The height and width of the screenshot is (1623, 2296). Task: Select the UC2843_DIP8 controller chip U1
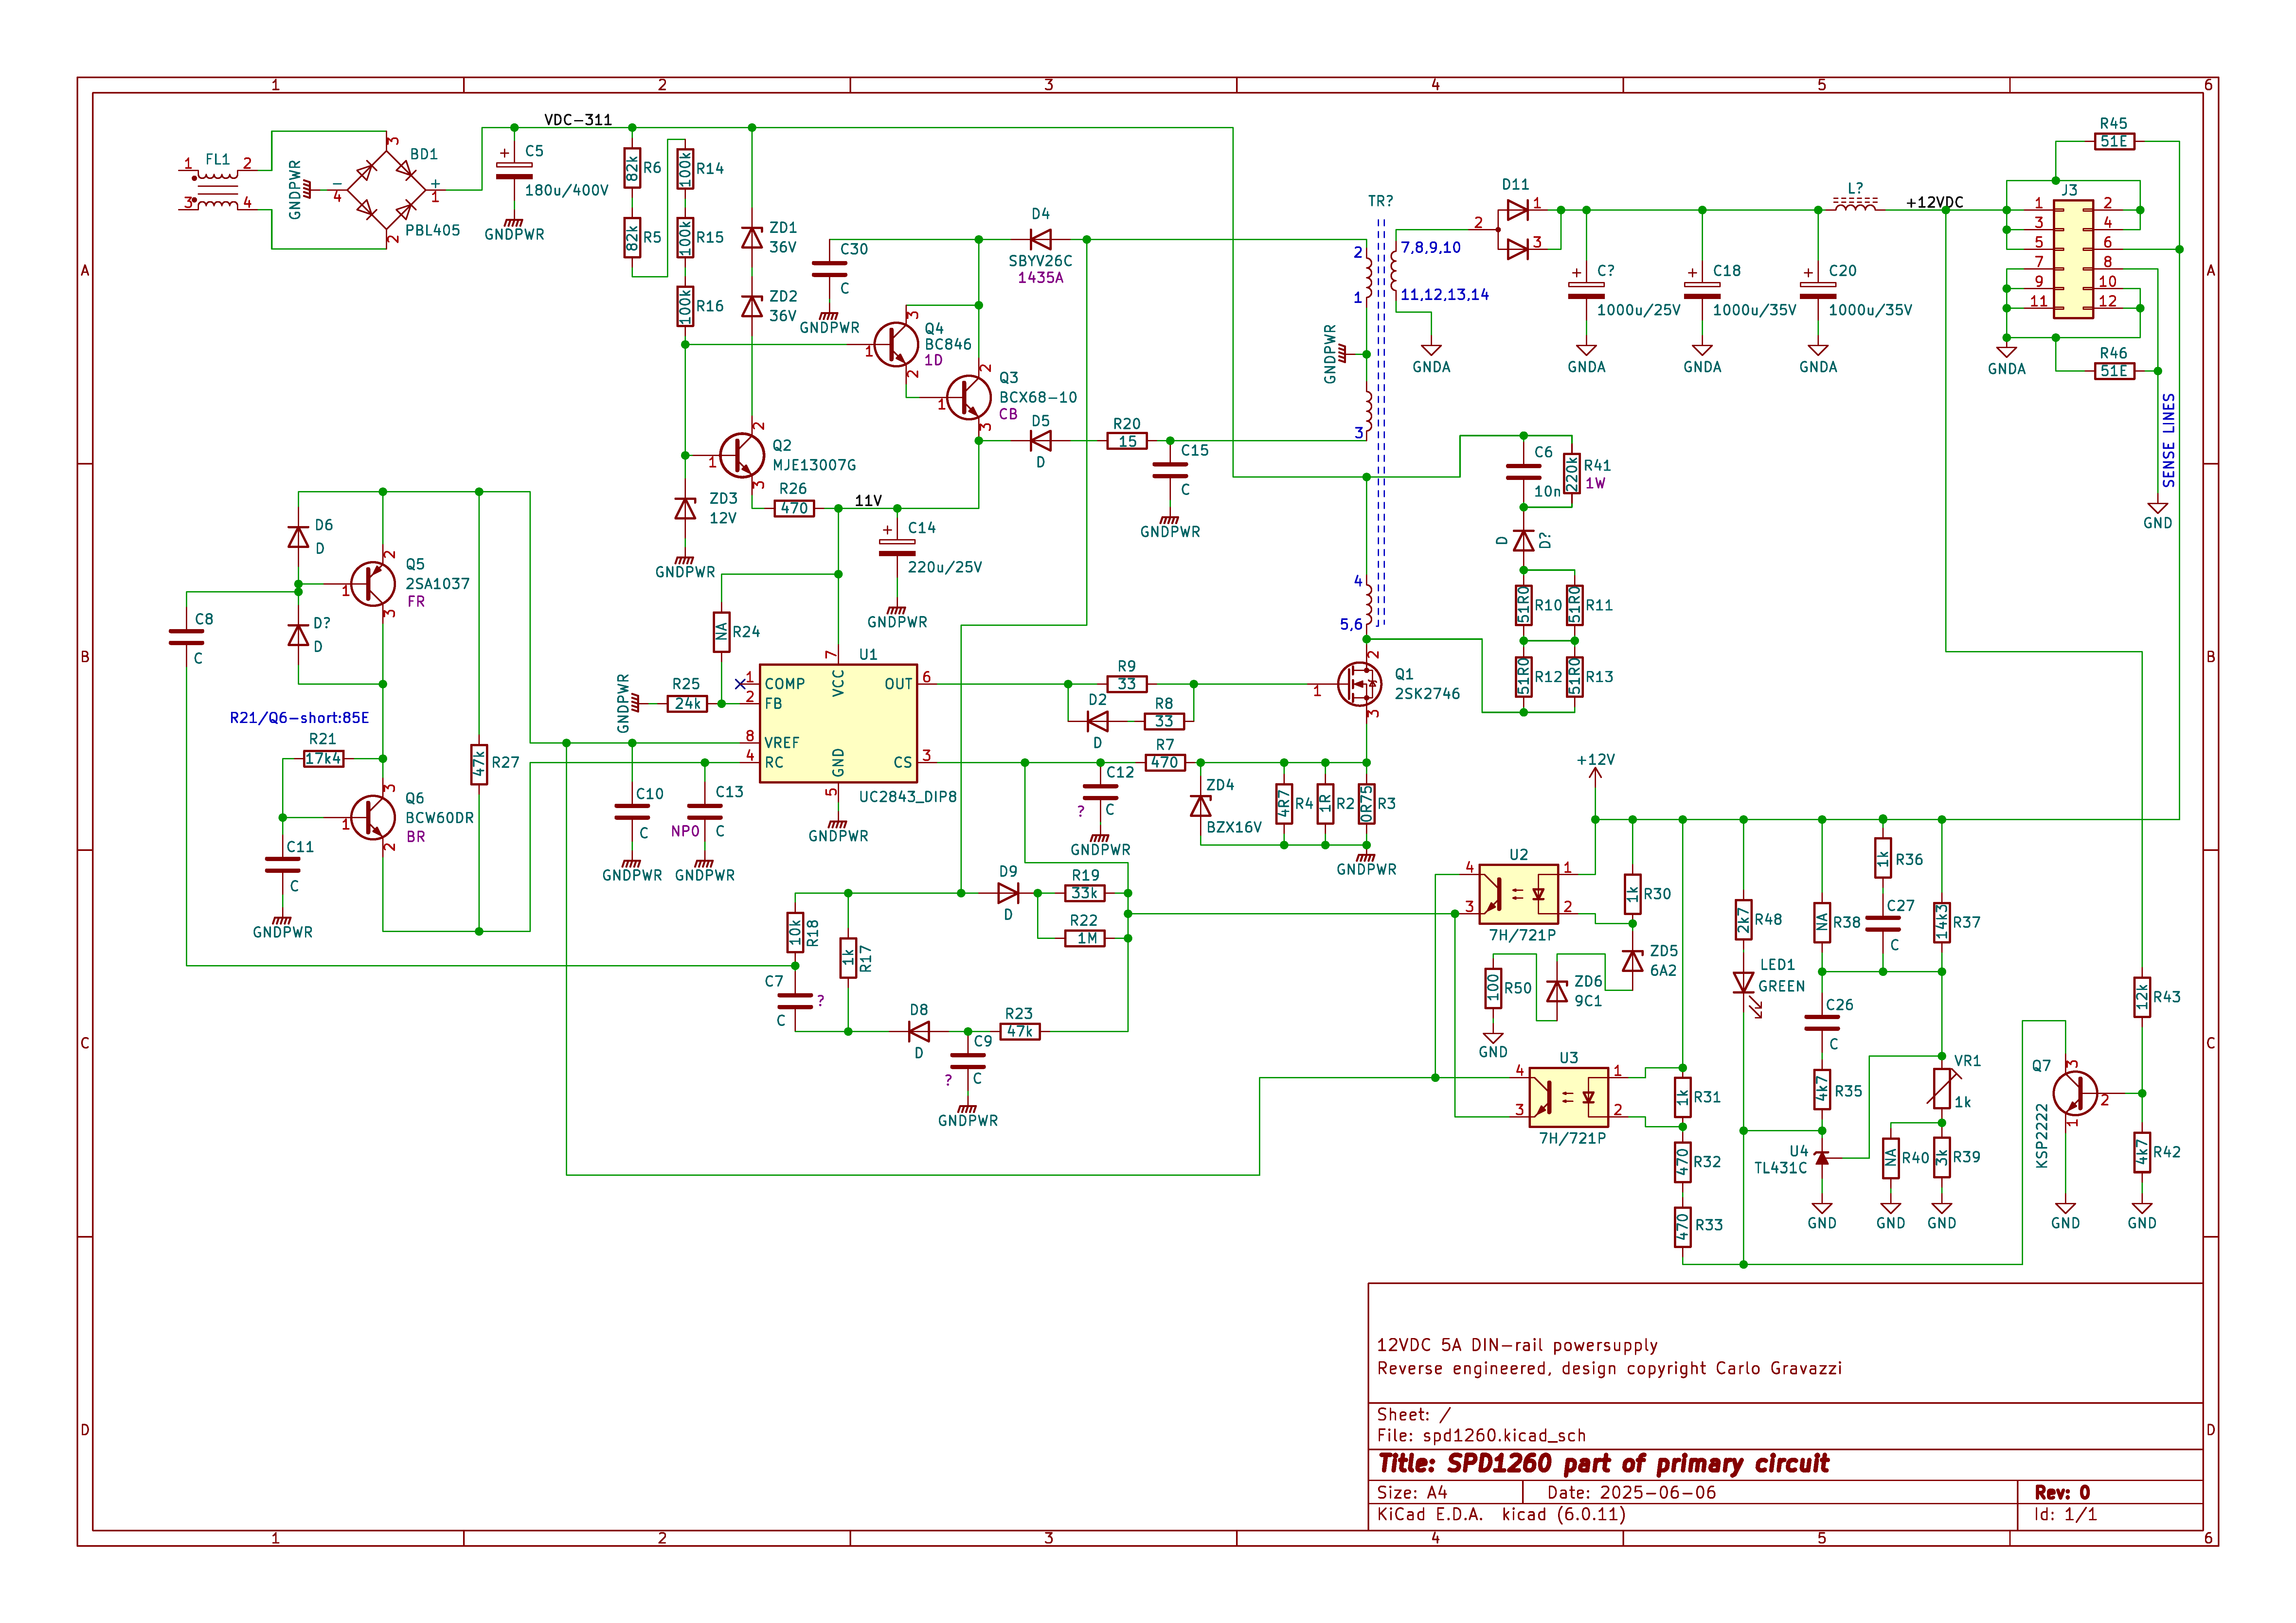click(838, 723)
